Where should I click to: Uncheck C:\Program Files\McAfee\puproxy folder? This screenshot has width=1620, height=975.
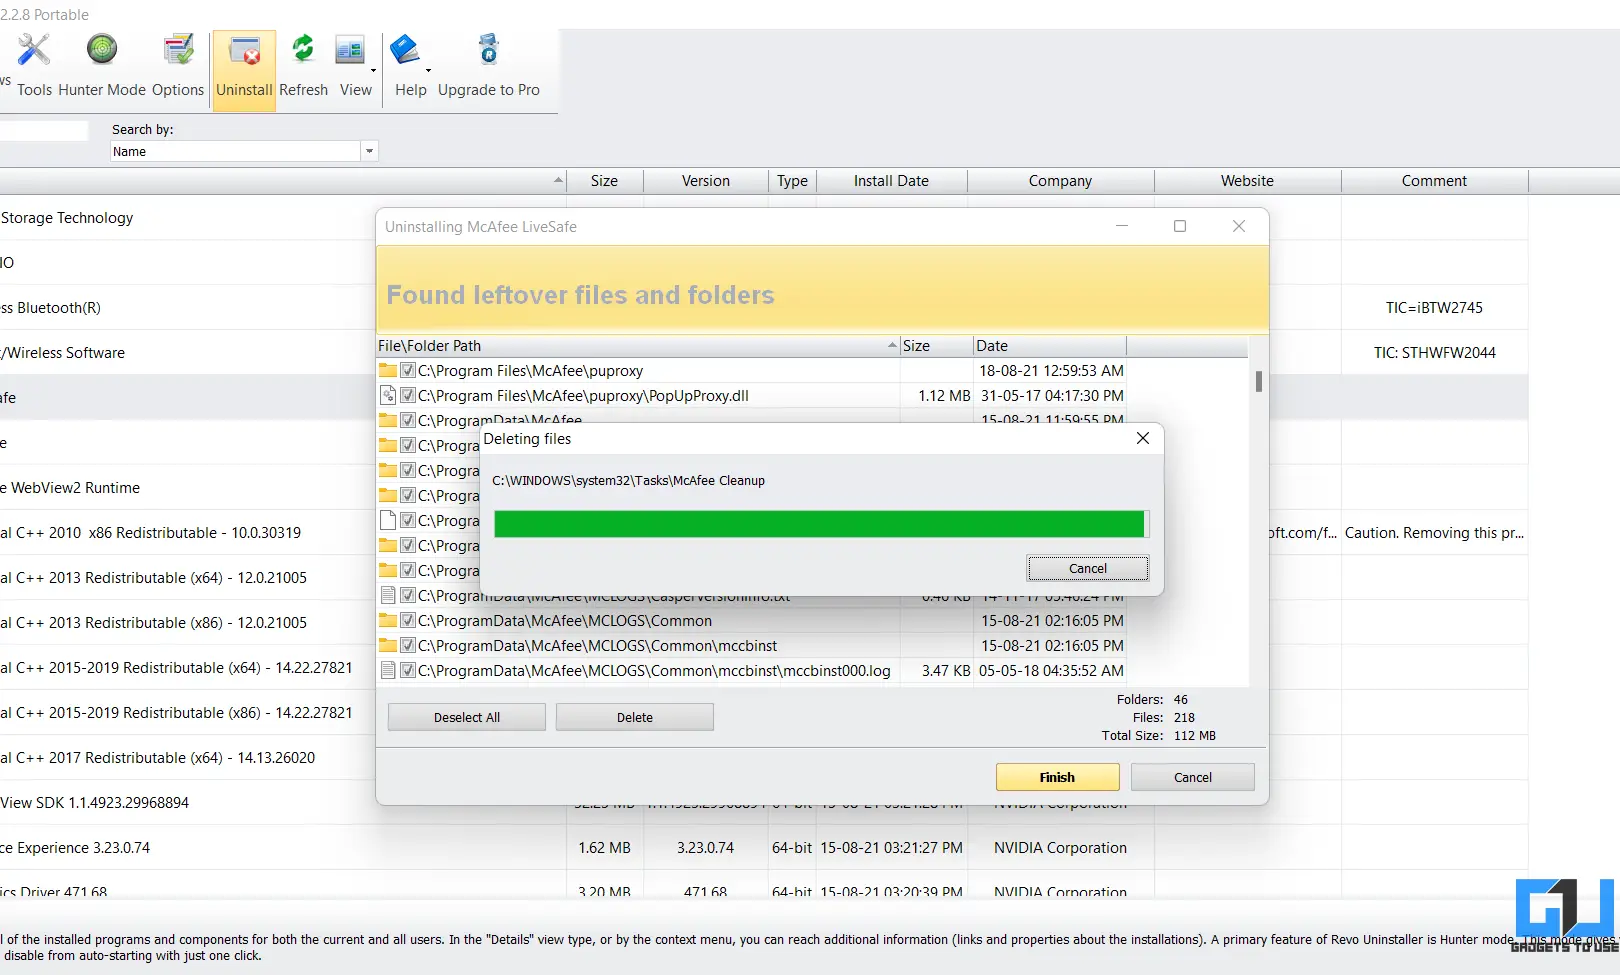click(408, 371)
